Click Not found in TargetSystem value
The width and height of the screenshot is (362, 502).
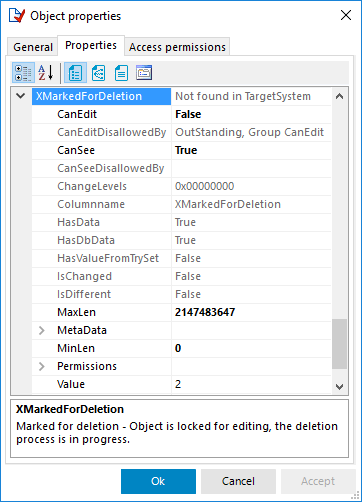point(243,96)
